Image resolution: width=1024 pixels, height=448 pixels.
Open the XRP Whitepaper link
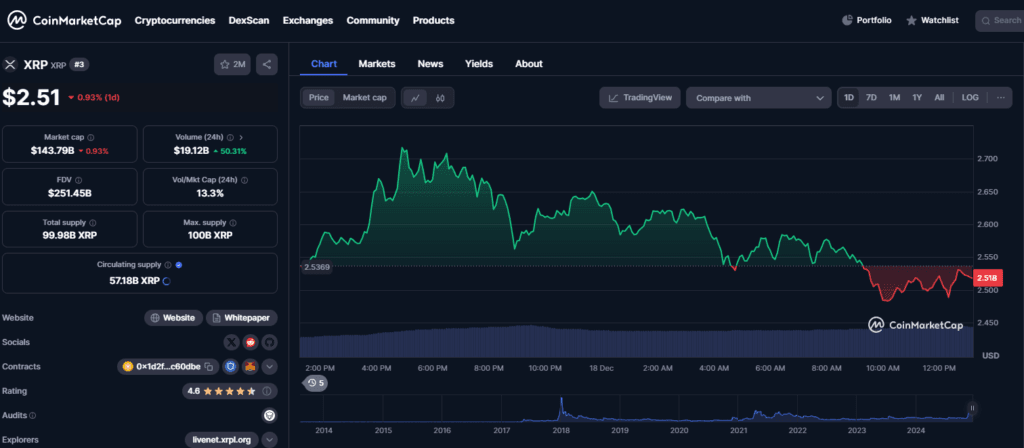tap(242, 318)
